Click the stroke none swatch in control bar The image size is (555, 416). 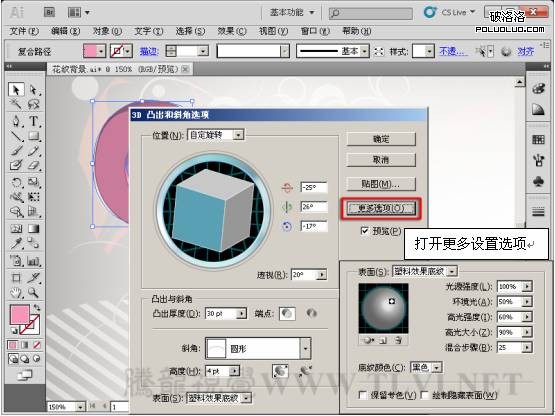117,51
